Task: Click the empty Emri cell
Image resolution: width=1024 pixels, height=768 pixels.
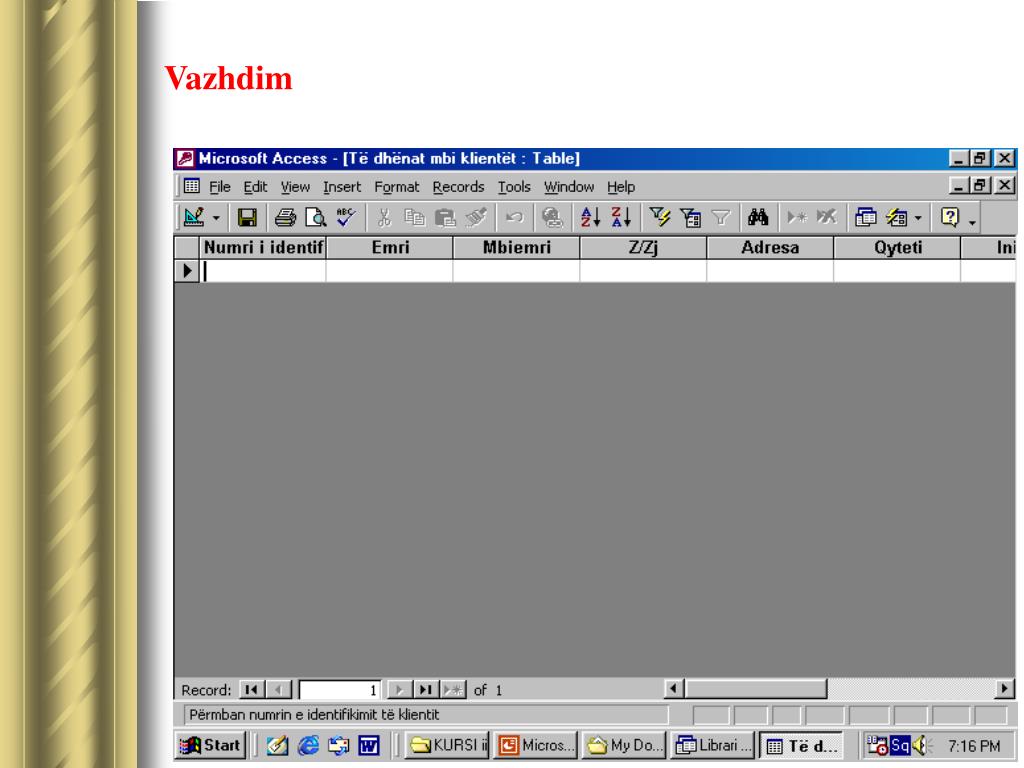Action: [x=390, y=270]
